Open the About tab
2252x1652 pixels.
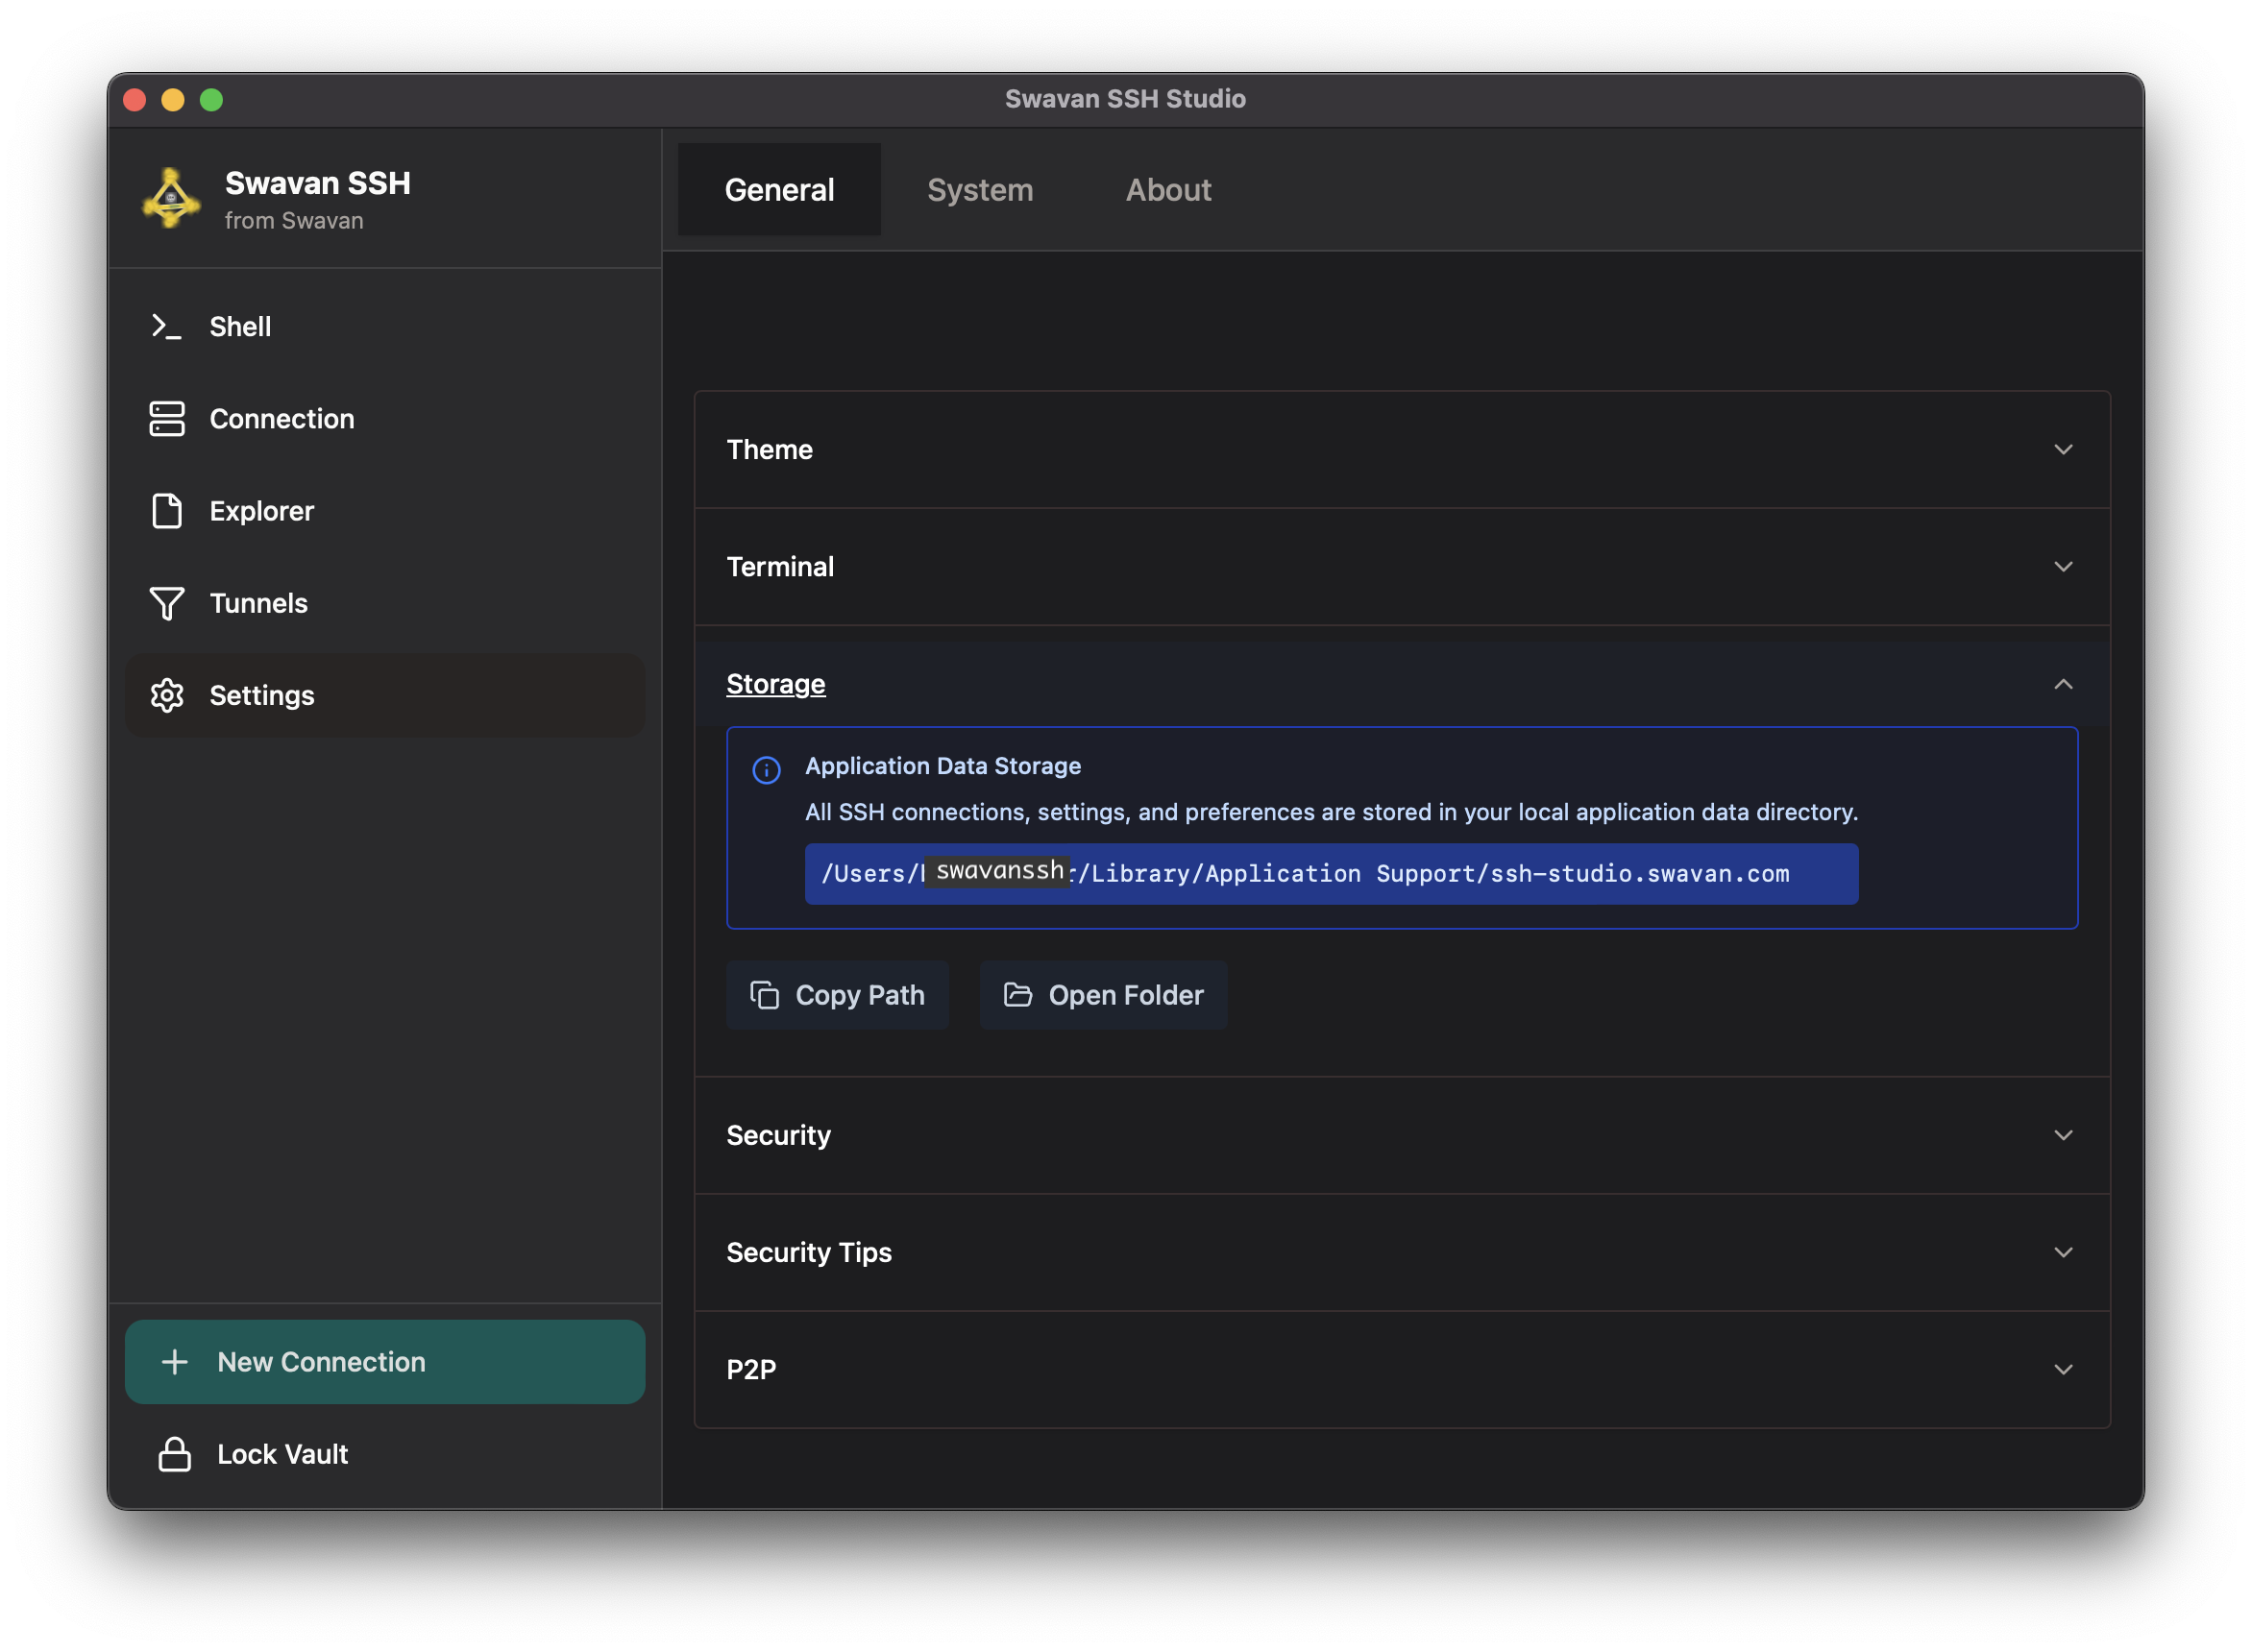1168,190
